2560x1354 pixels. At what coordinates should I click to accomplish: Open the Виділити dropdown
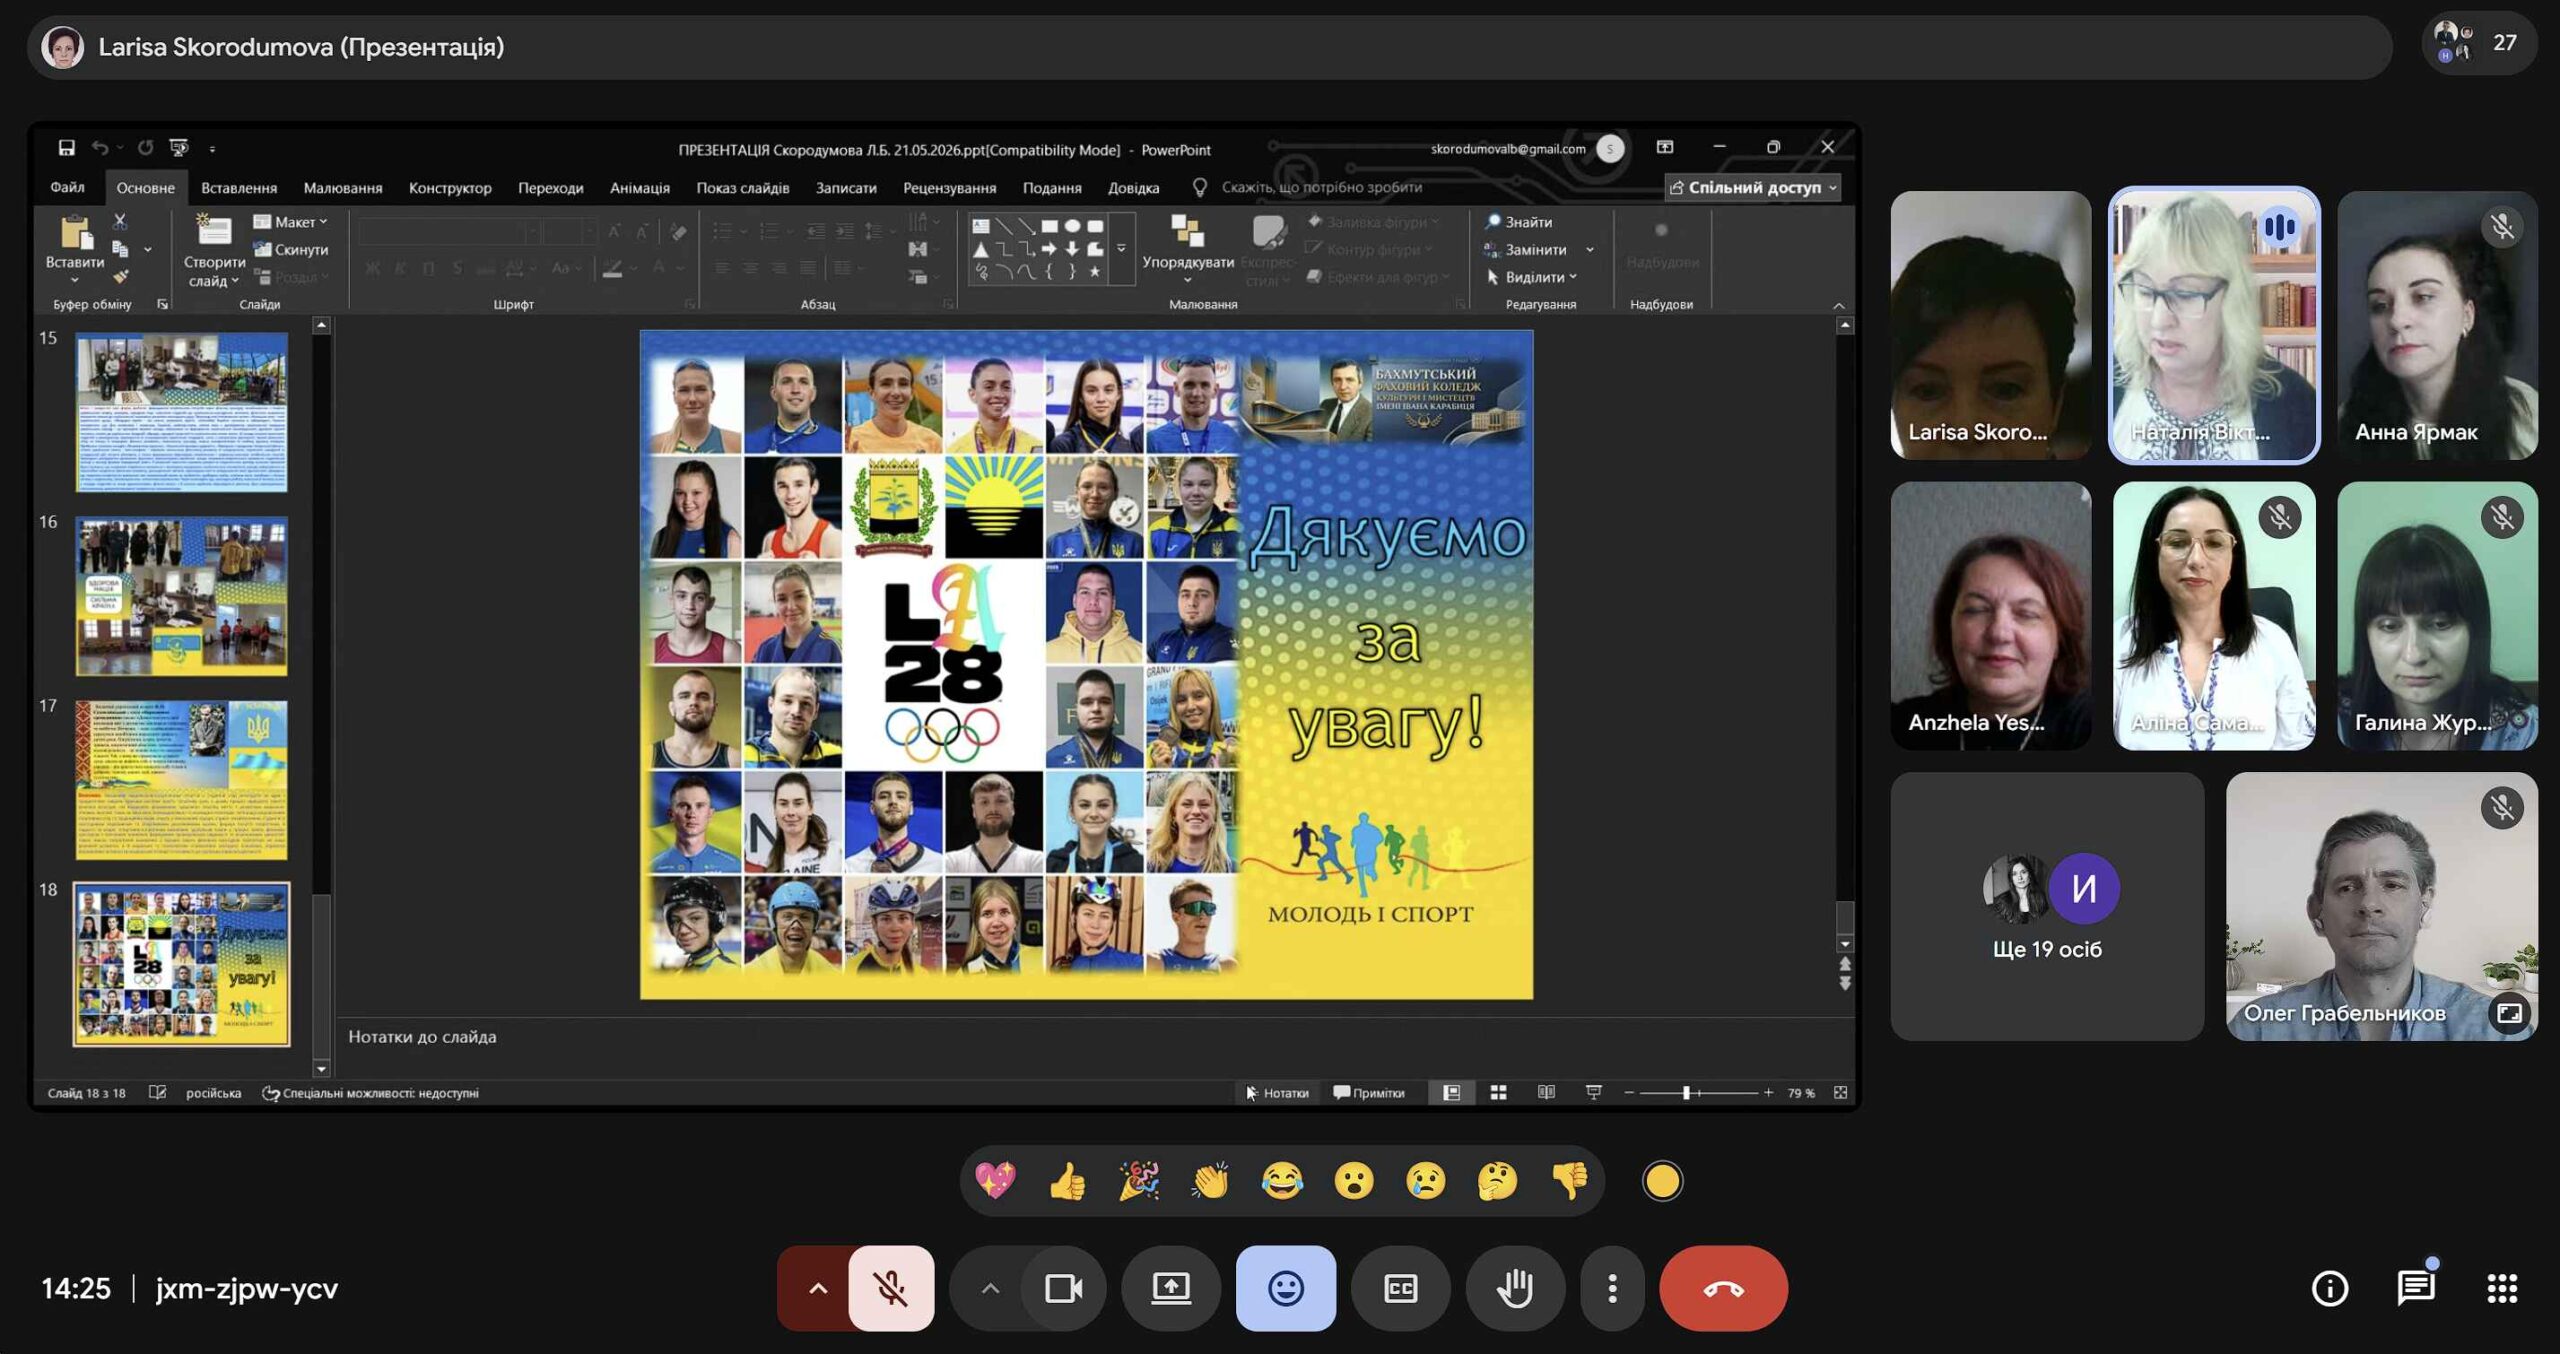1531,276
